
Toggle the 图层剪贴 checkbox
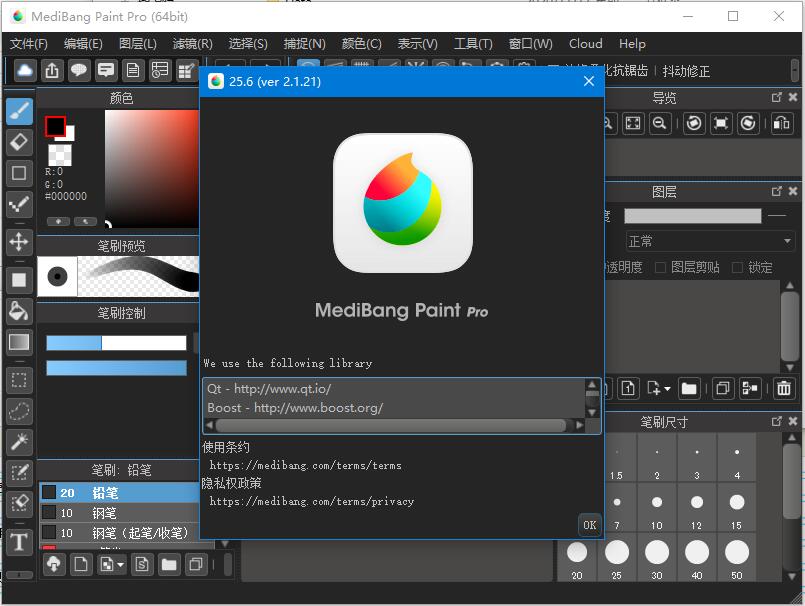click(x=660, y=267)
